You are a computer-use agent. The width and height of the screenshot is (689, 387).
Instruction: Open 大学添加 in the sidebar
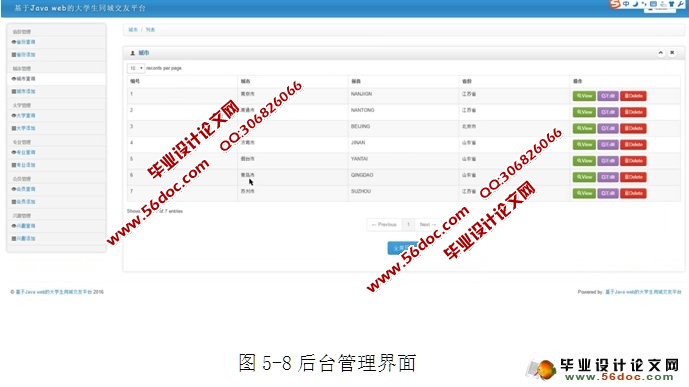(26, 128)
